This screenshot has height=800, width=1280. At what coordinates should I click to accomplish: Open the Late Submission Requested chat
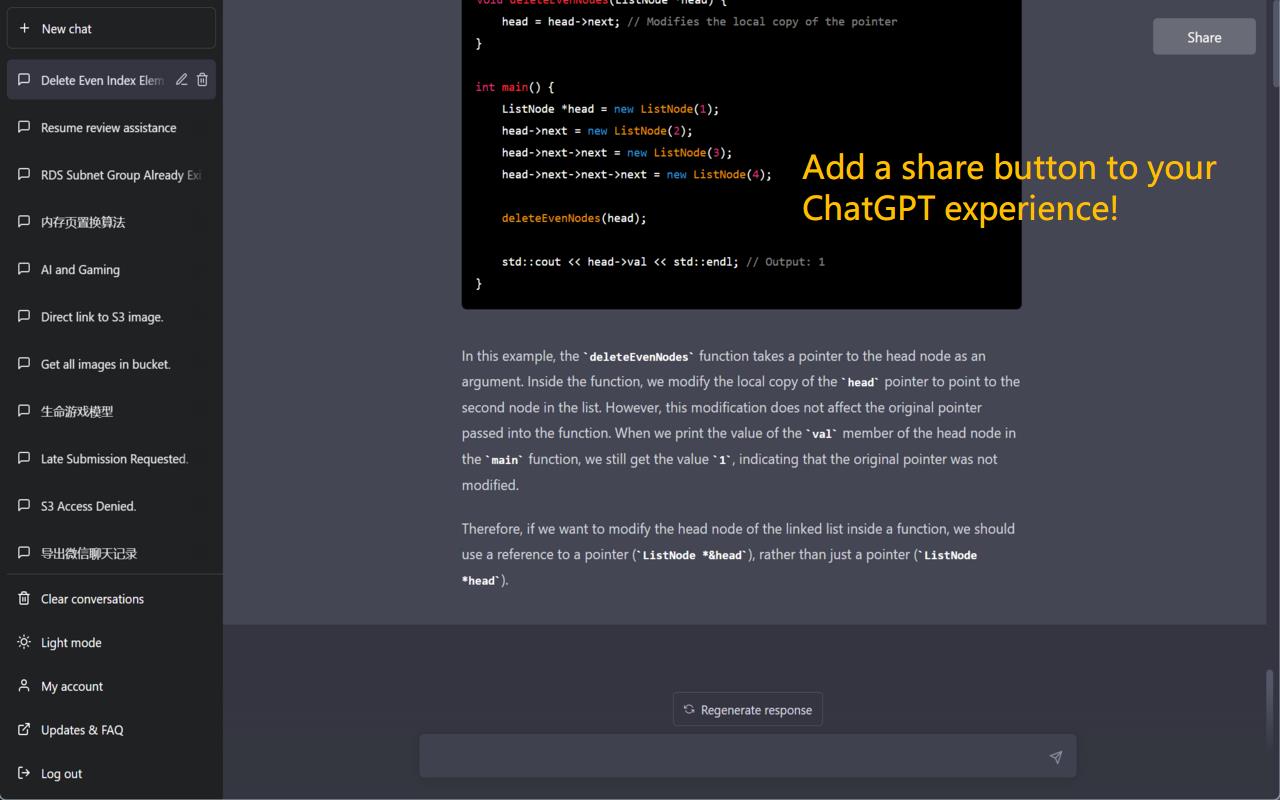[113, 459]
